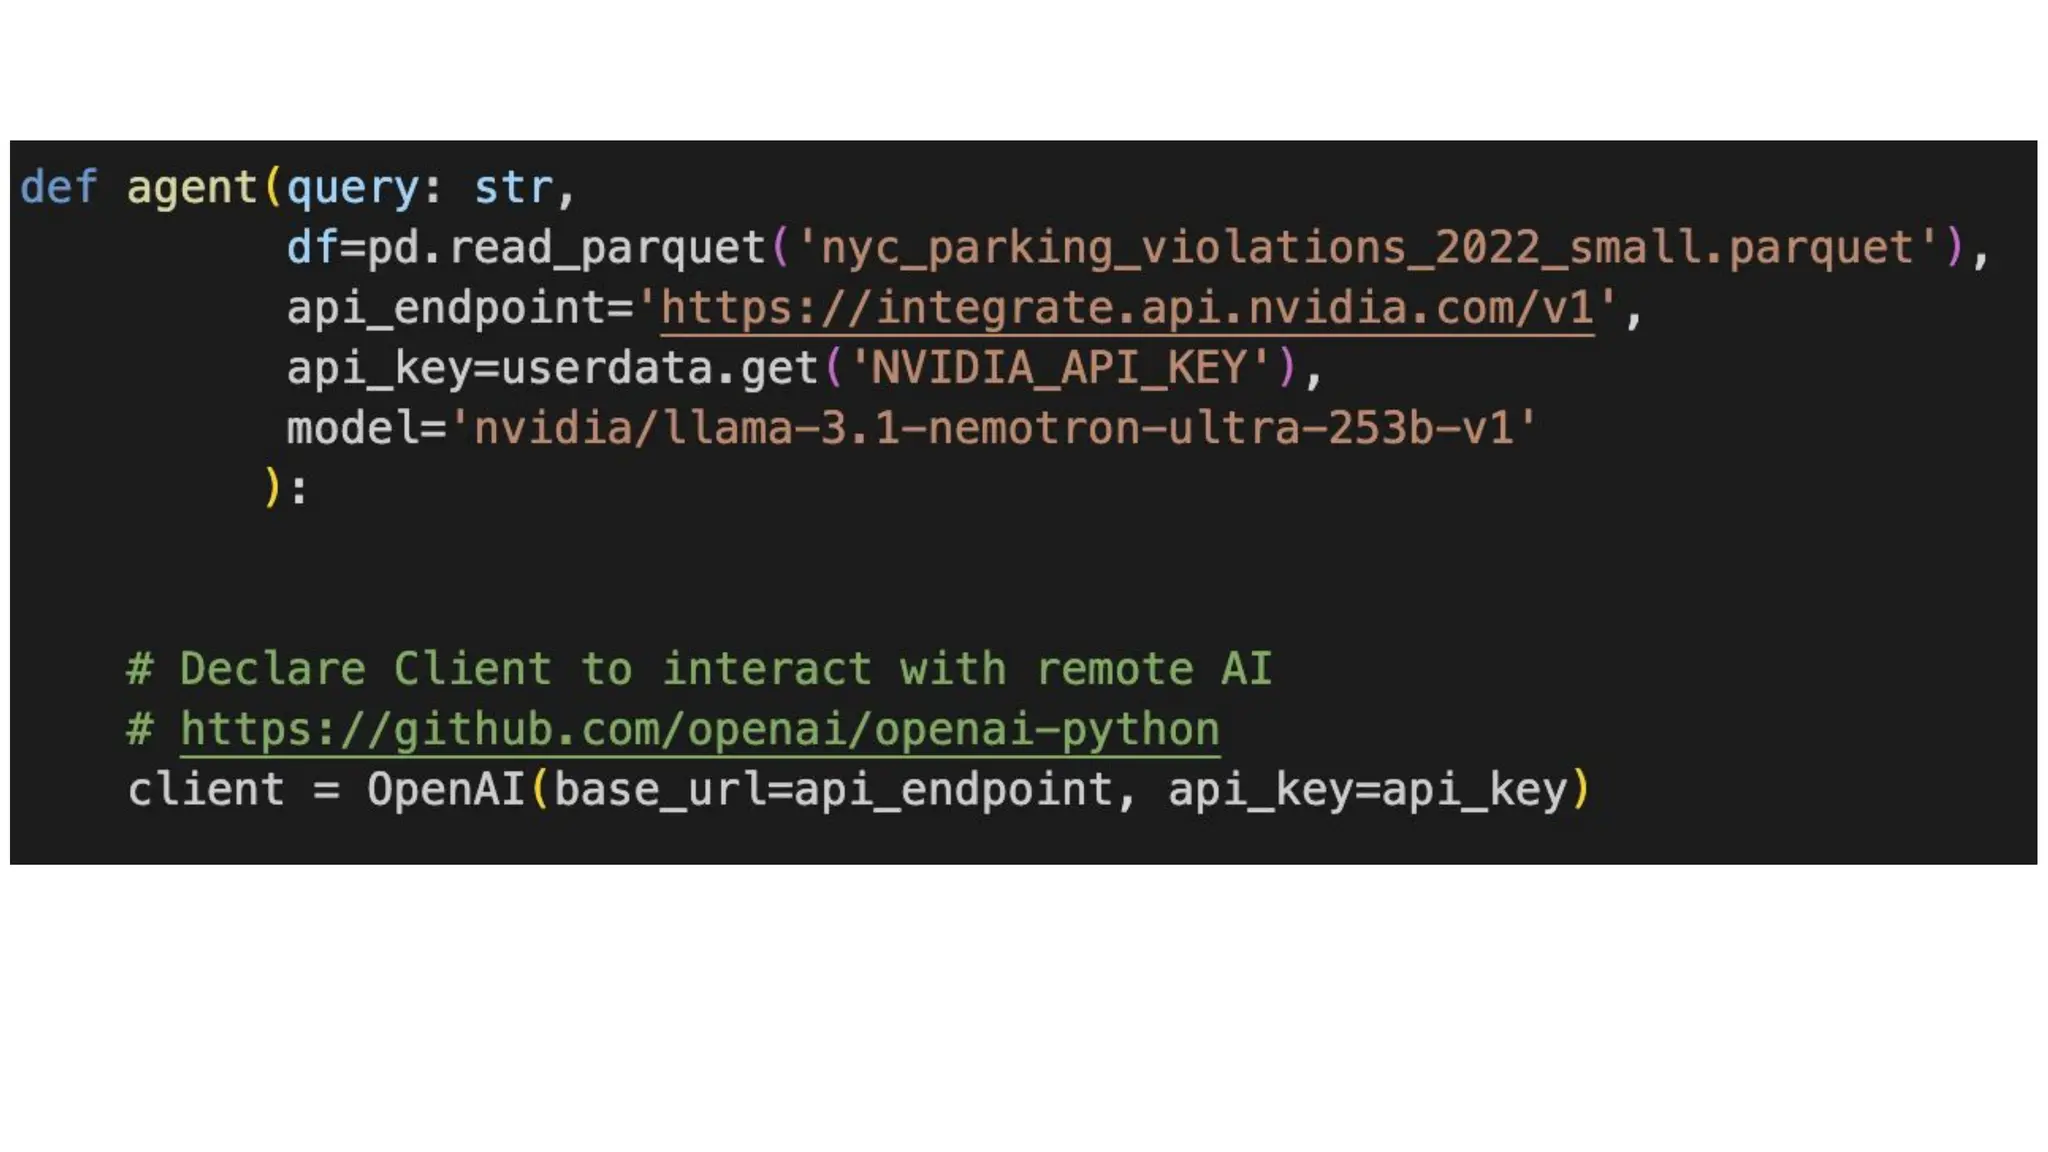Click the 'userdata.get' call

pos(659,368)
